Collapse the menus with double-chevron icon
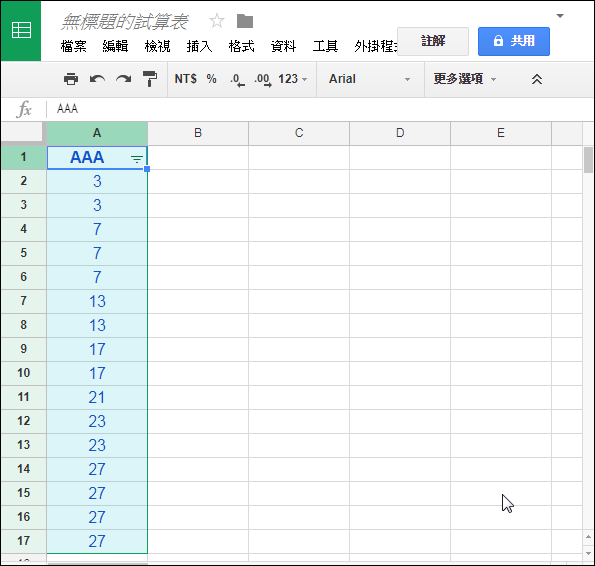Image resolution: width=595 pixels, height=566 pixels. click(537, 79)
